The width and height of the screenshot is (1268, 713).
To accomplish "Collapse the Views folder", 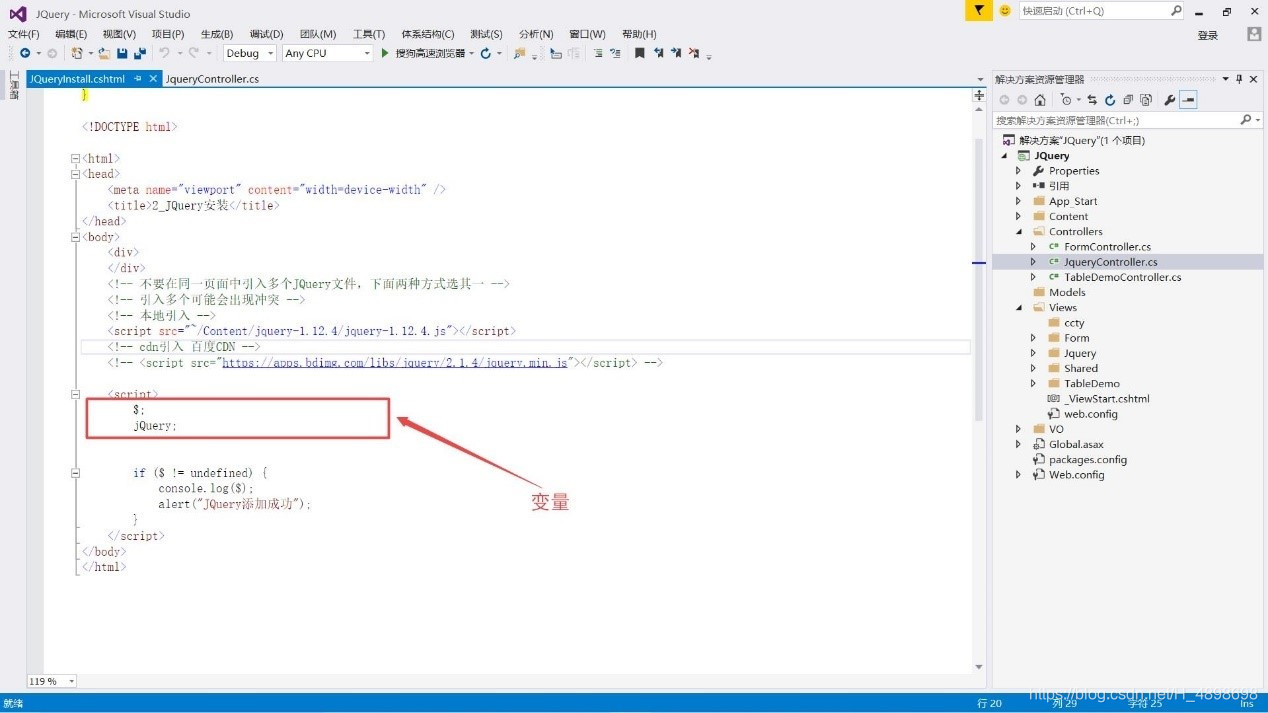I will click(x=1019, y=308).
